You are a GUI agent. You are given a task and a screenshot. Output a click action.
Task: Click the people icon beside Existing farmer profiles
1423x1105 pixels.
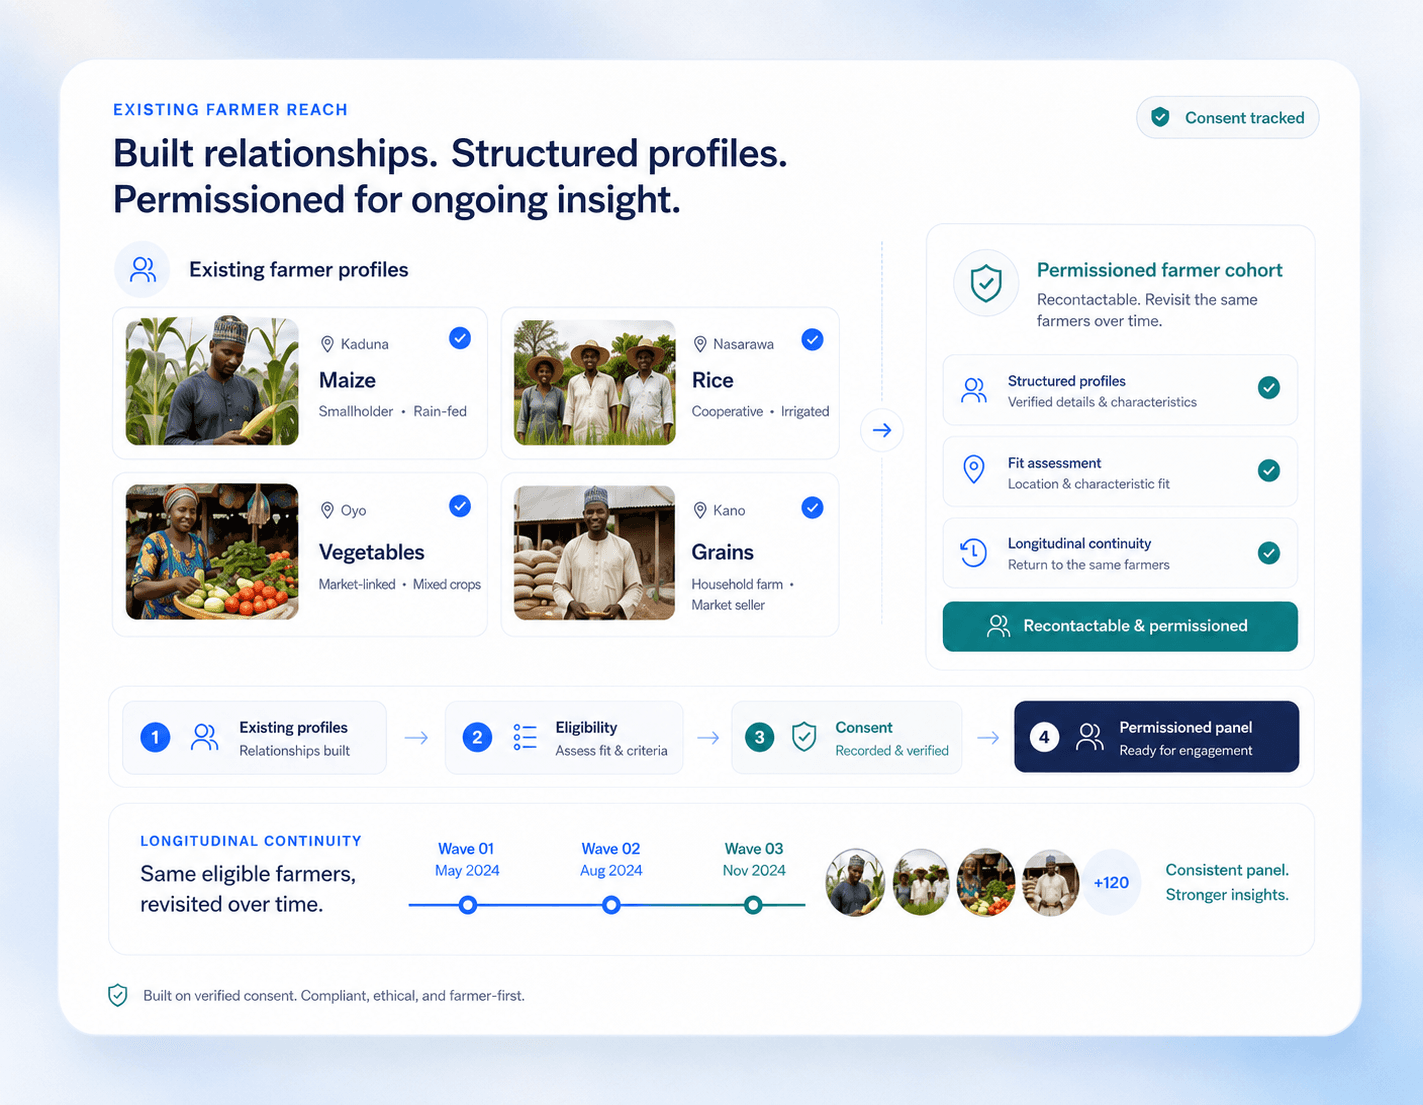click(x=142, y=269)
